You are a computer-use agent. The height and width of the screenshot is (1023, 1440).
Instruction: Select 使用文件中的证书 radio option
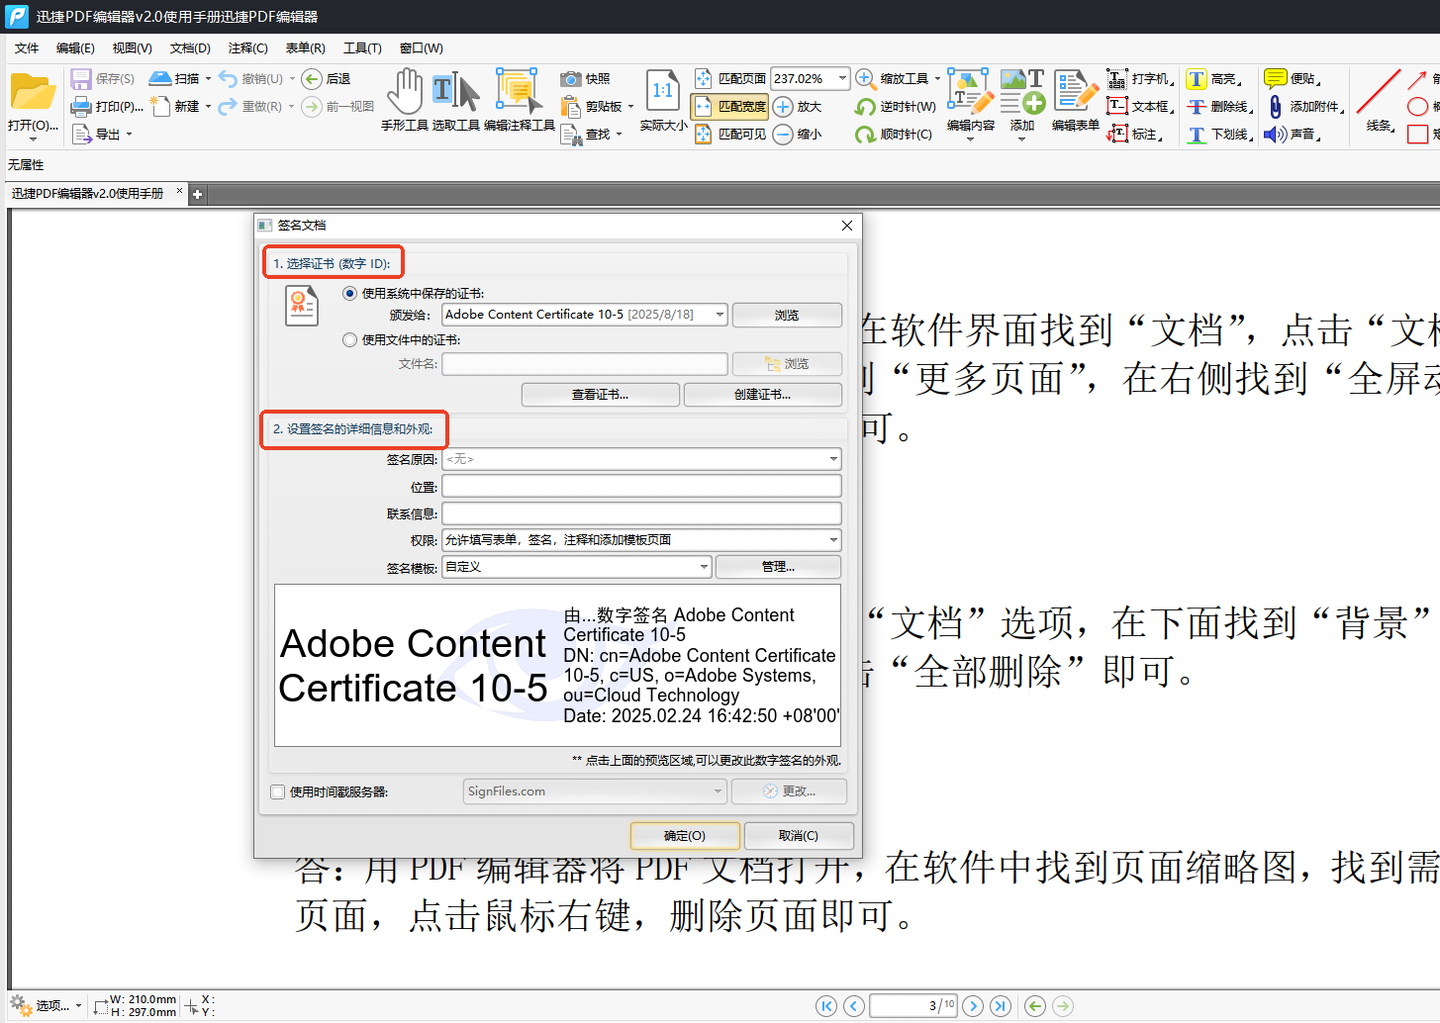pos(350,340)
